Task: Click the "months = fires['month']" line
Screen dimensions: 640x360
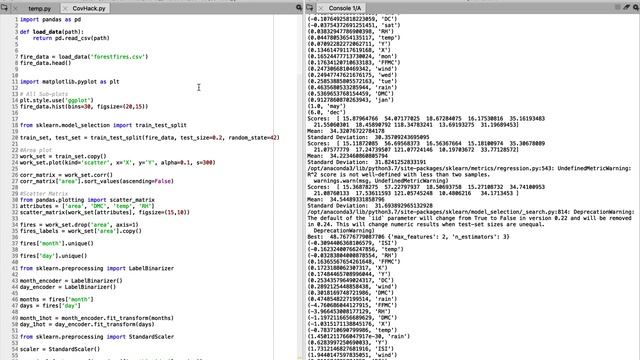Action: pyautogui.click(x=57, y=299)
